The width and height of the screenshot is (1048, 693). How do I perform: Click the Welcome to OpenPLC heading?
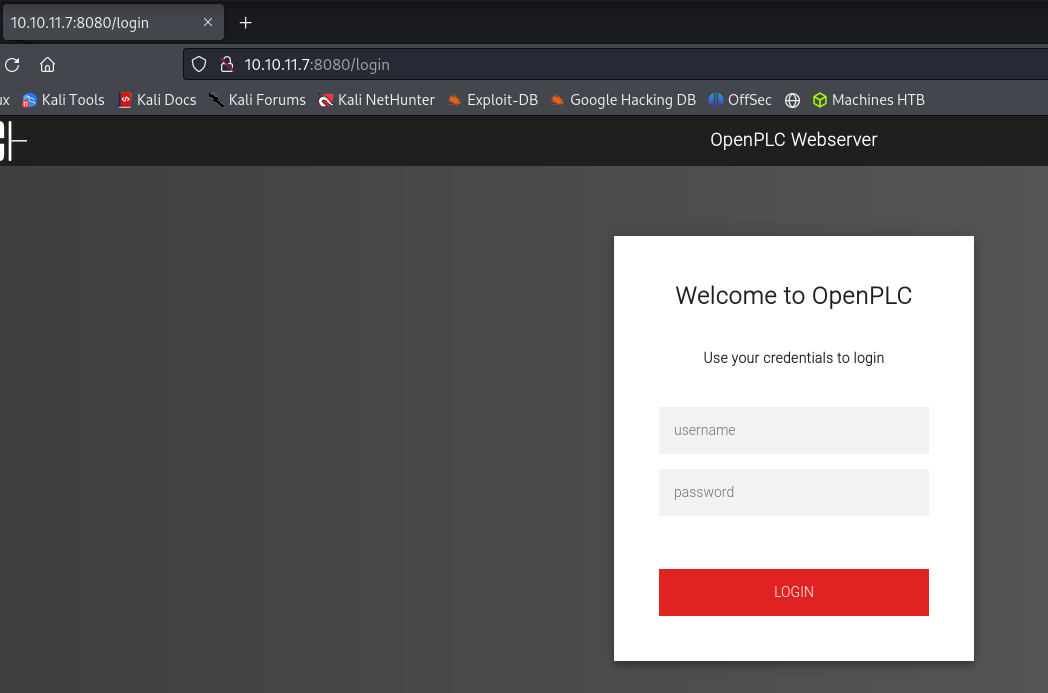pos(793,295)
